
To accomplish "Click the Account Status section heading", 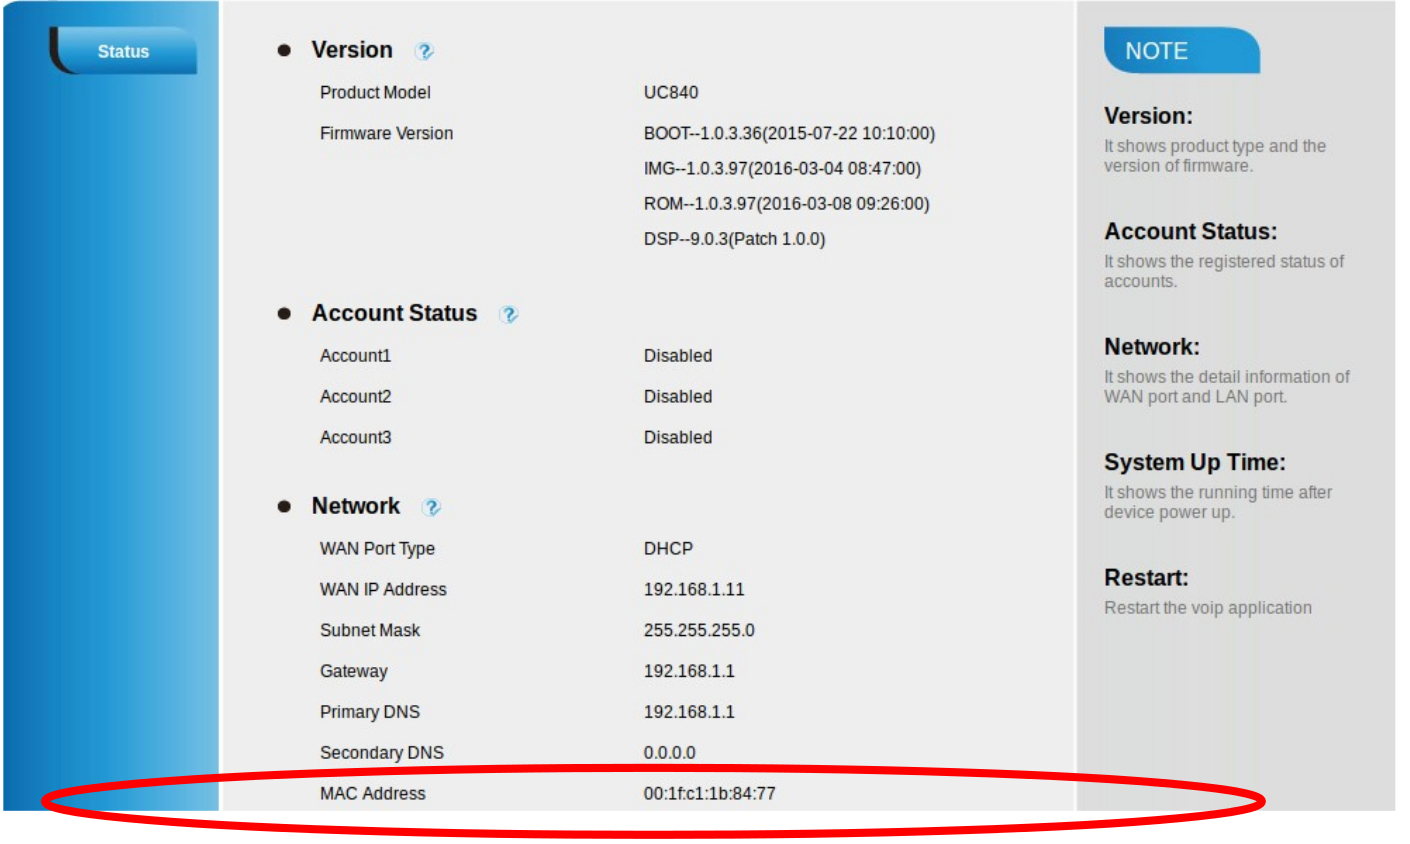I will 394,313.
